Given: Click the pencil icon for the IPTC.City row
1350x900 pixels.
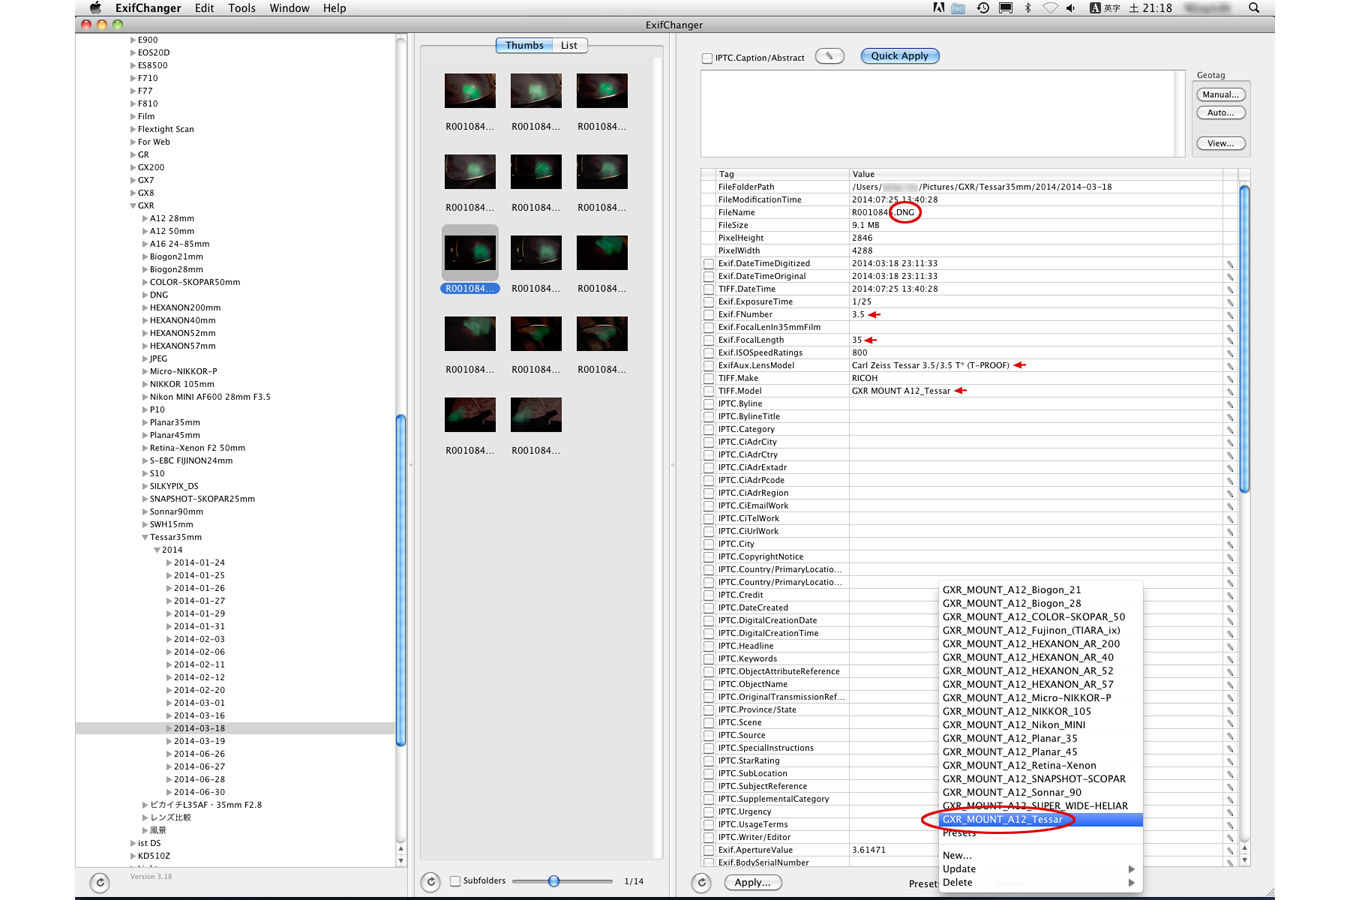Looking at the screenshot, I should pos(1230,545).
